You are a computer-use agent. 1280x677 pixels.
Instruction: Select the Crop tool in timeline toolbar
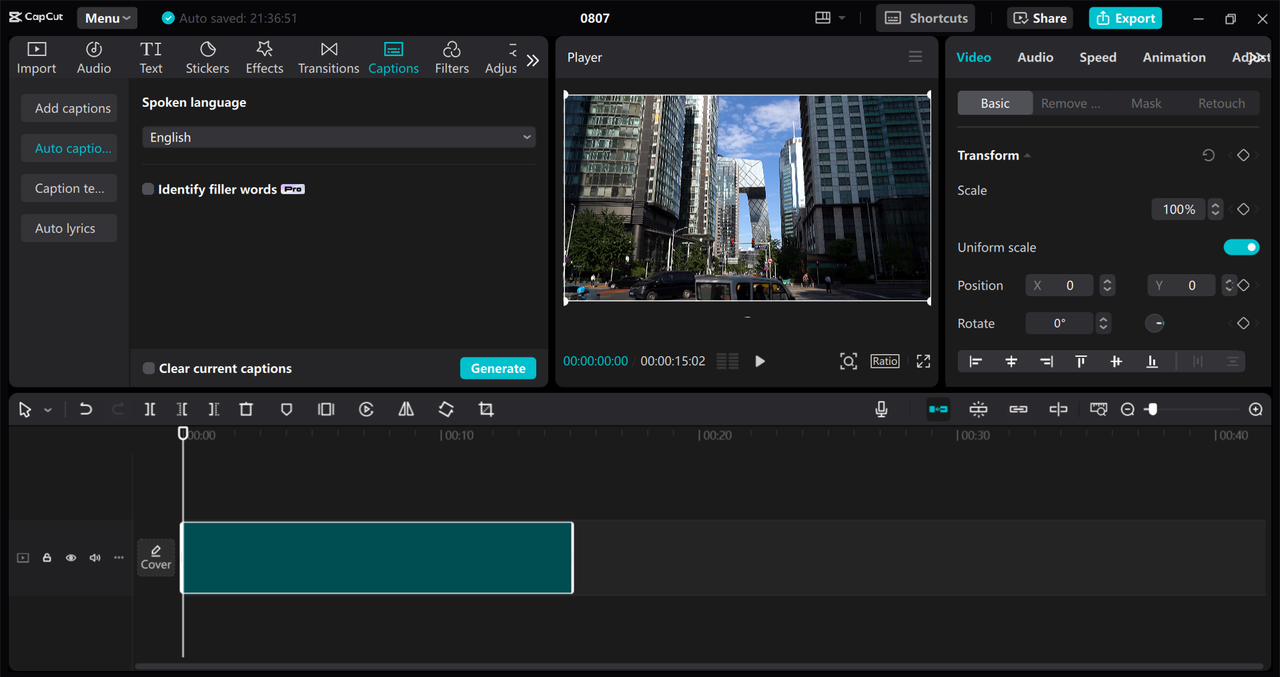coord(486,409)
